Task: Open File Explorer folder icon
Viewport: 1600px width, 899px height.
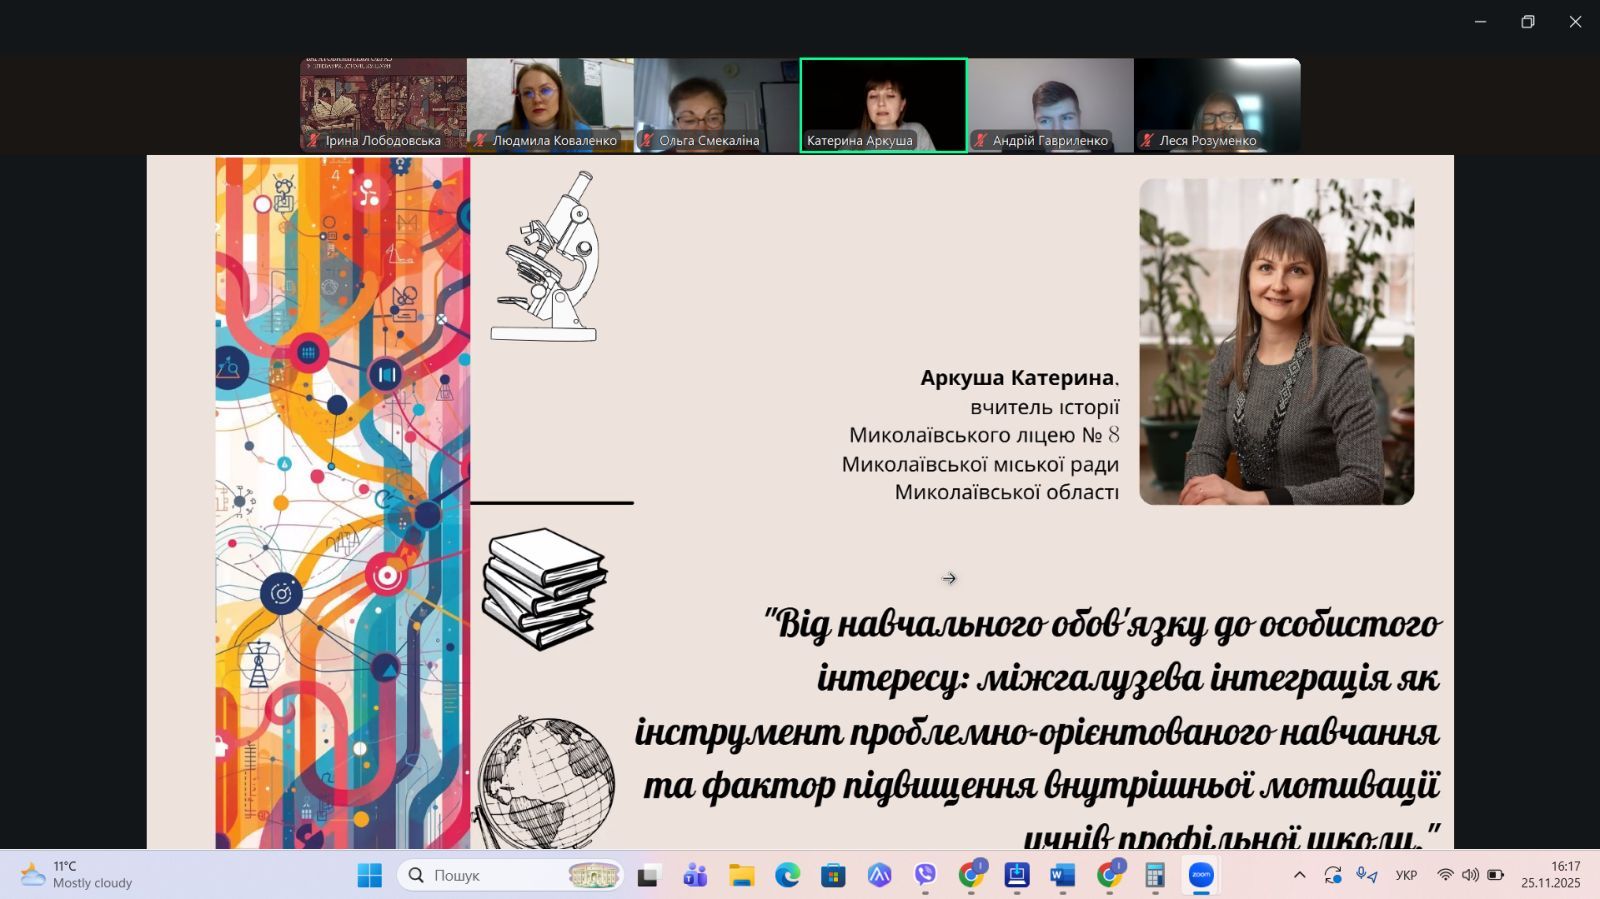Action: click(x=741, y=875)
